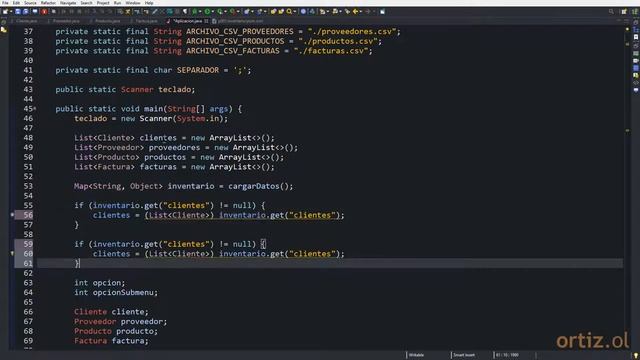
Task: Open the New wizard dropdown arrow
Action: (11, 11)
